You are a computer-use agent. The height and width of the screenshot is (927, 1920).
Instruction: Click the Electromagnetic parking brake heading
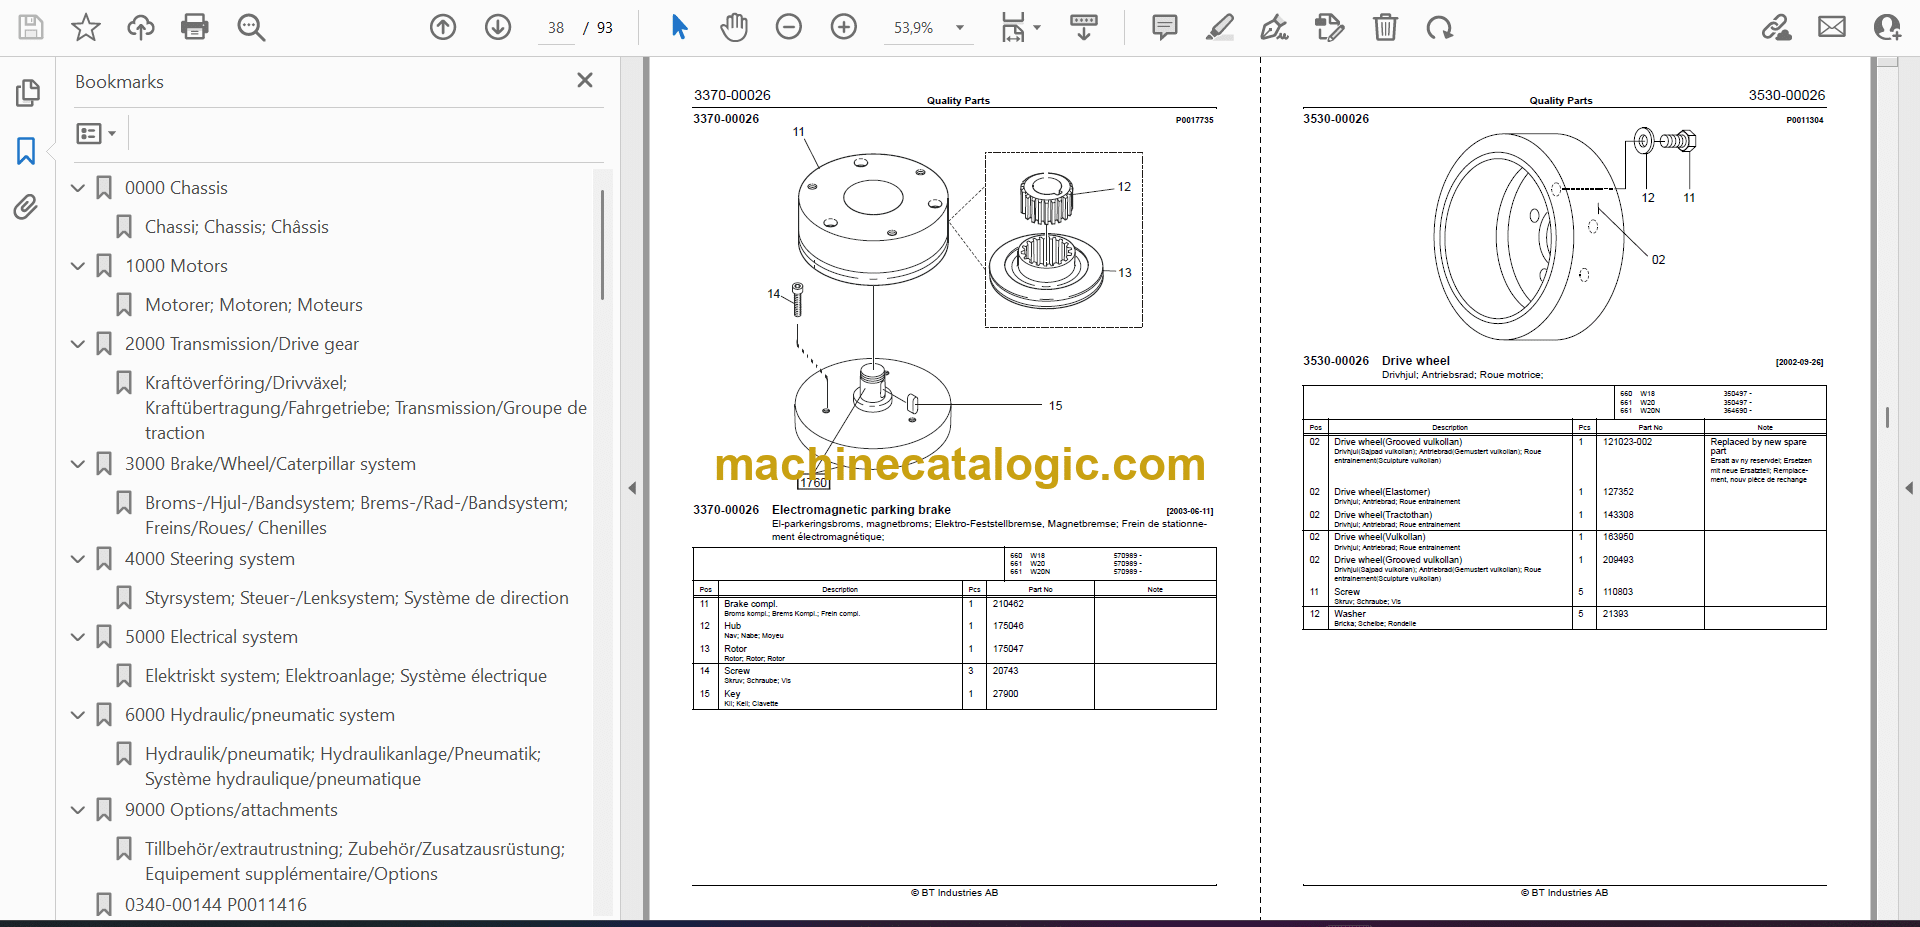point(861,510)
